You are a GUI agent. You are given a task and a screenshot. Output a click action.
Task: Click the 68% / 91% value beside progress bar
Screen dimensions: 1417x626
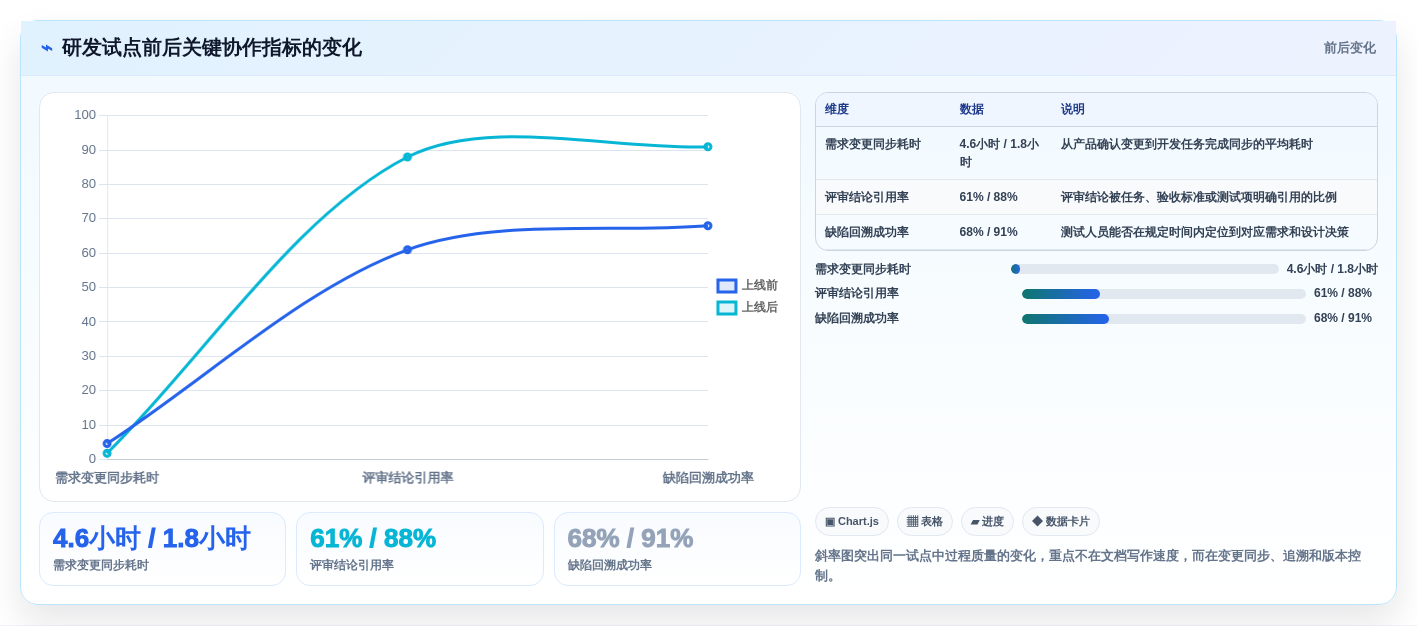(1343, 319)
